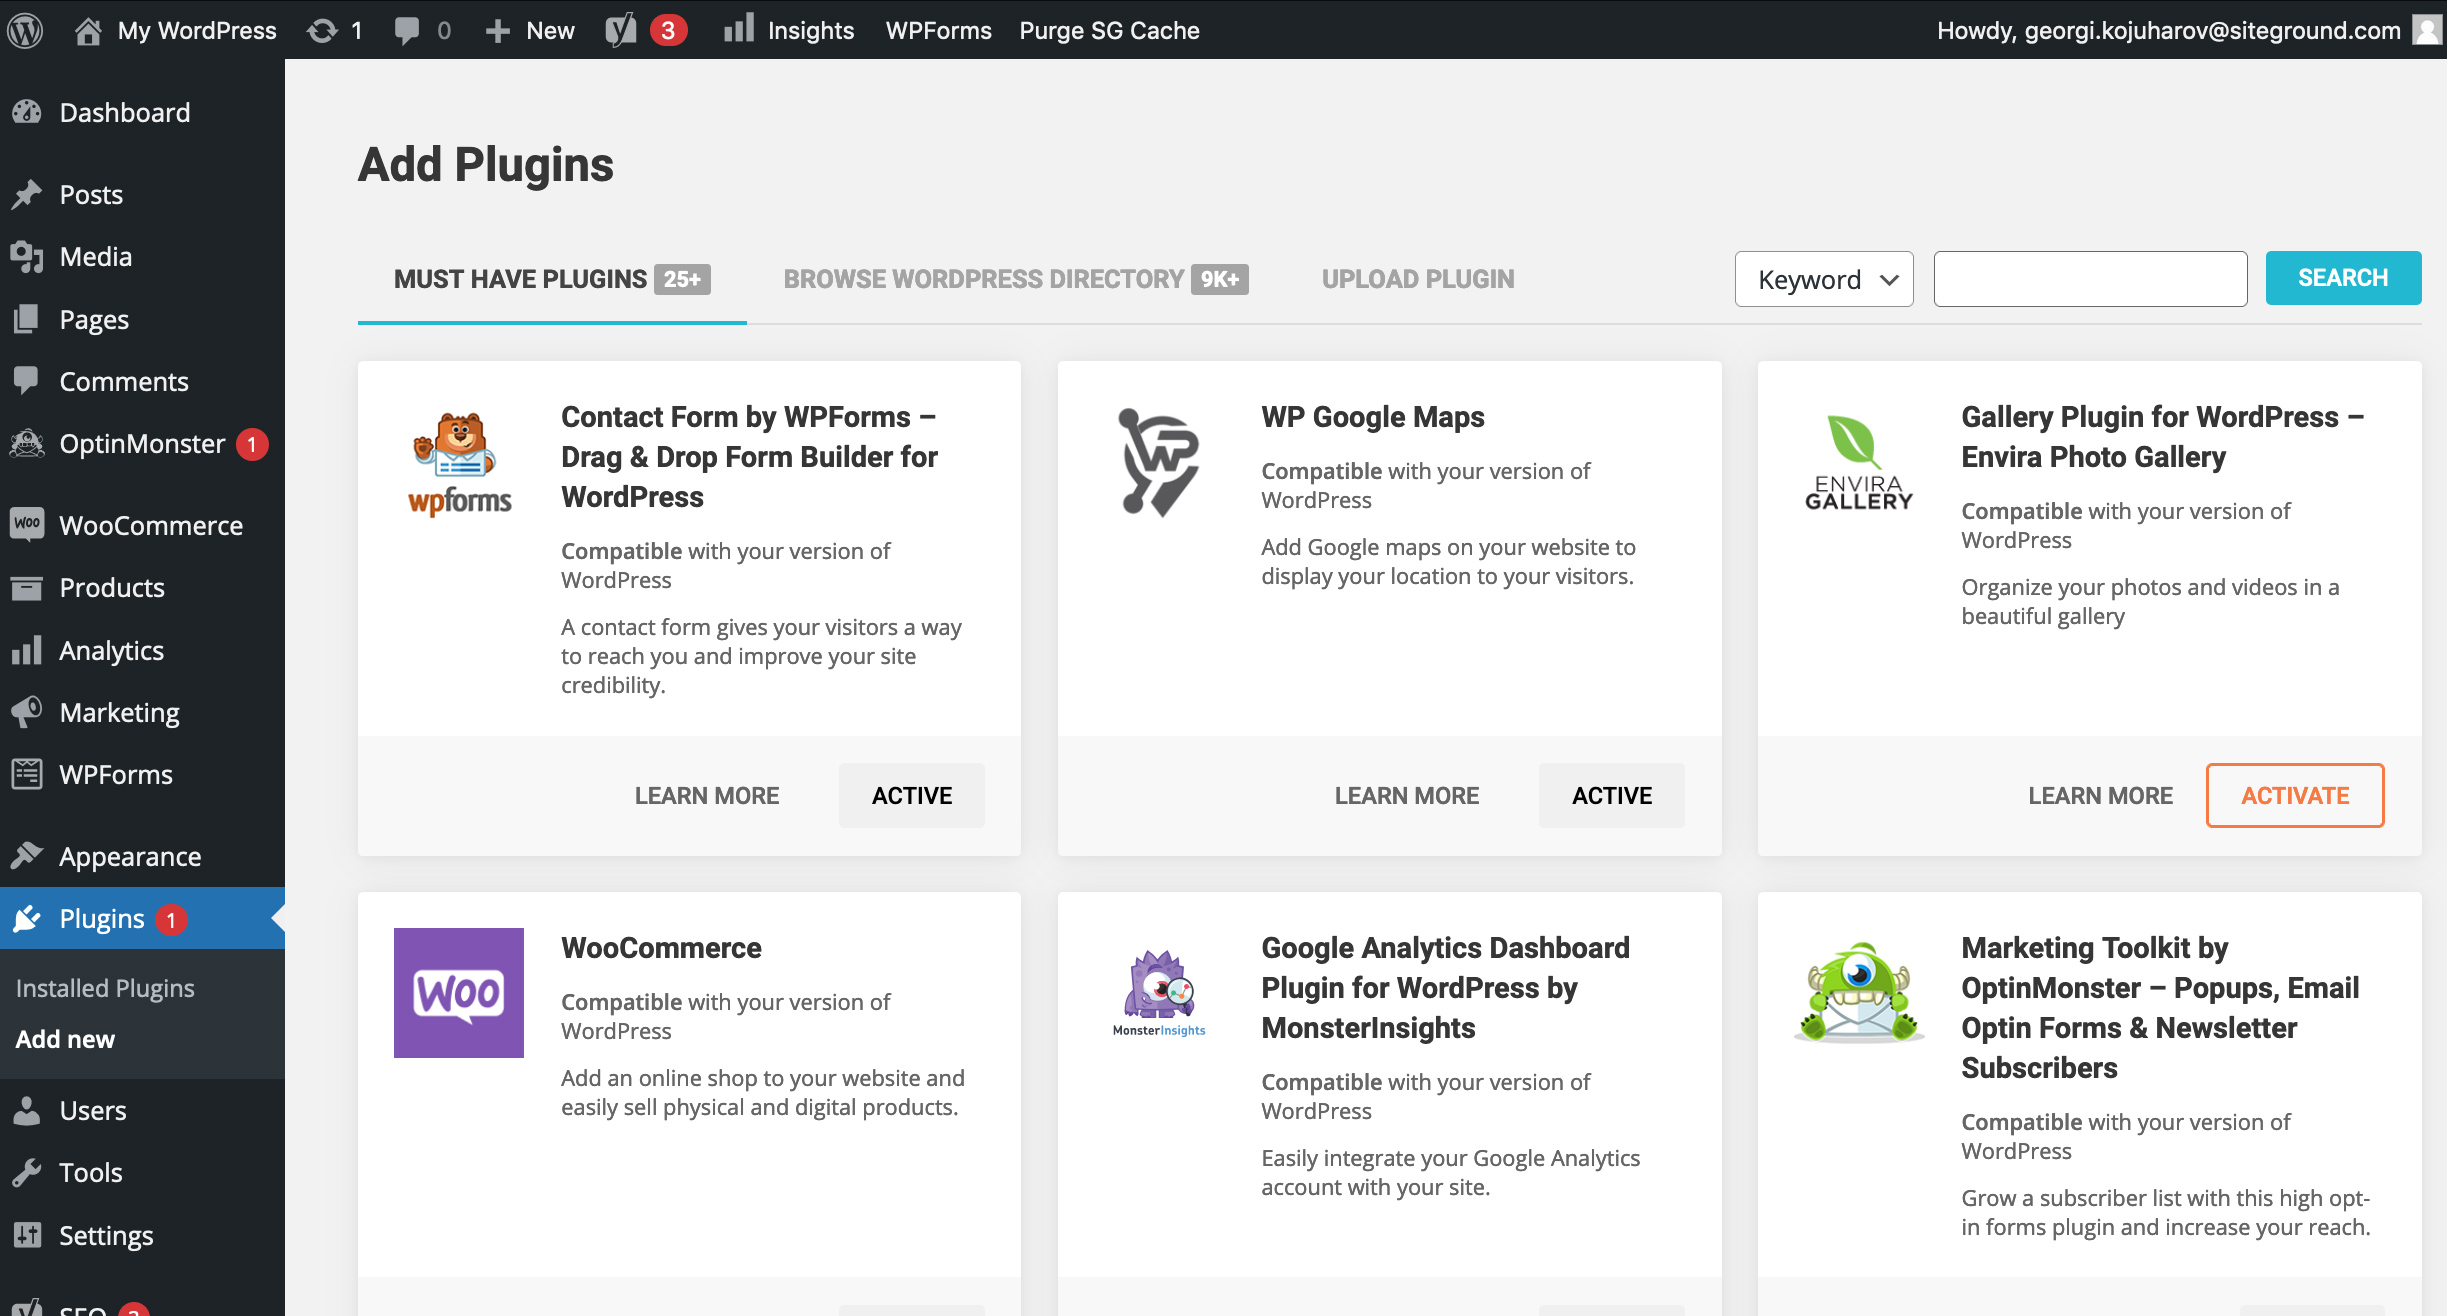Click the Tools wrench icon
The height and width of the screenshot is (1316, 2447).
click(27, 1172)
